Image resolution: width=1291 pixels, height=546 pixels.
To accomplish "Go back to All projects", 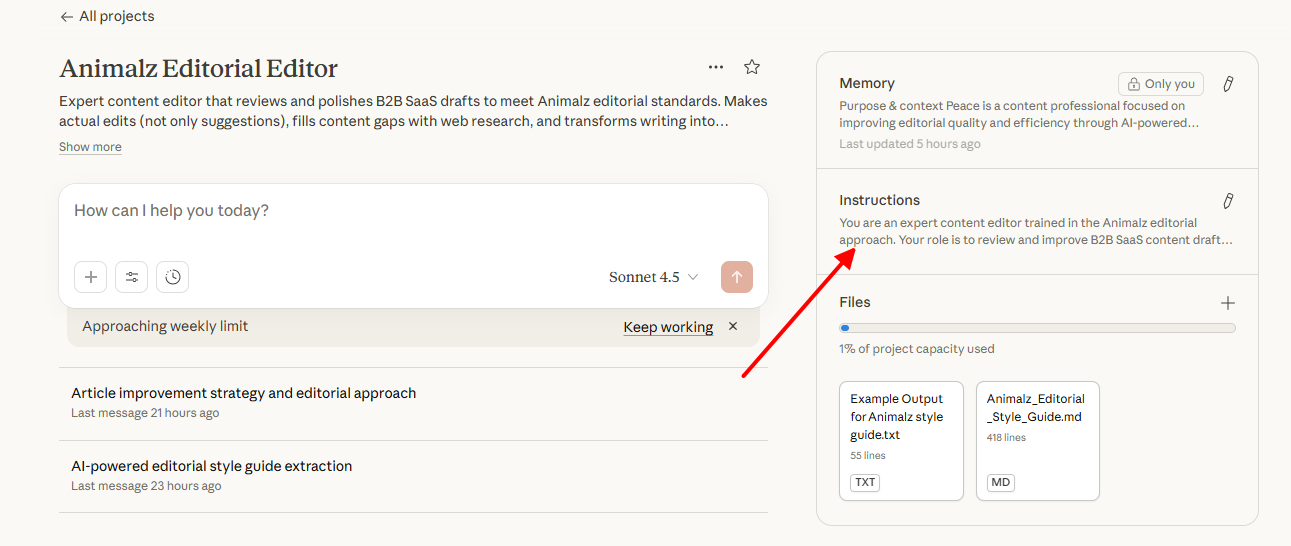I will [107, 16].
